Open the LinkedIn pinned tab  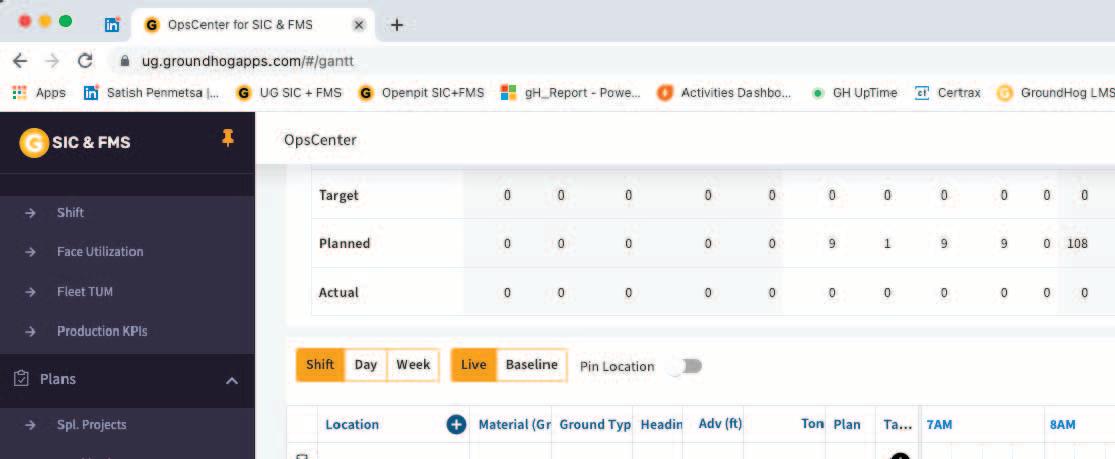click(112, 25)
